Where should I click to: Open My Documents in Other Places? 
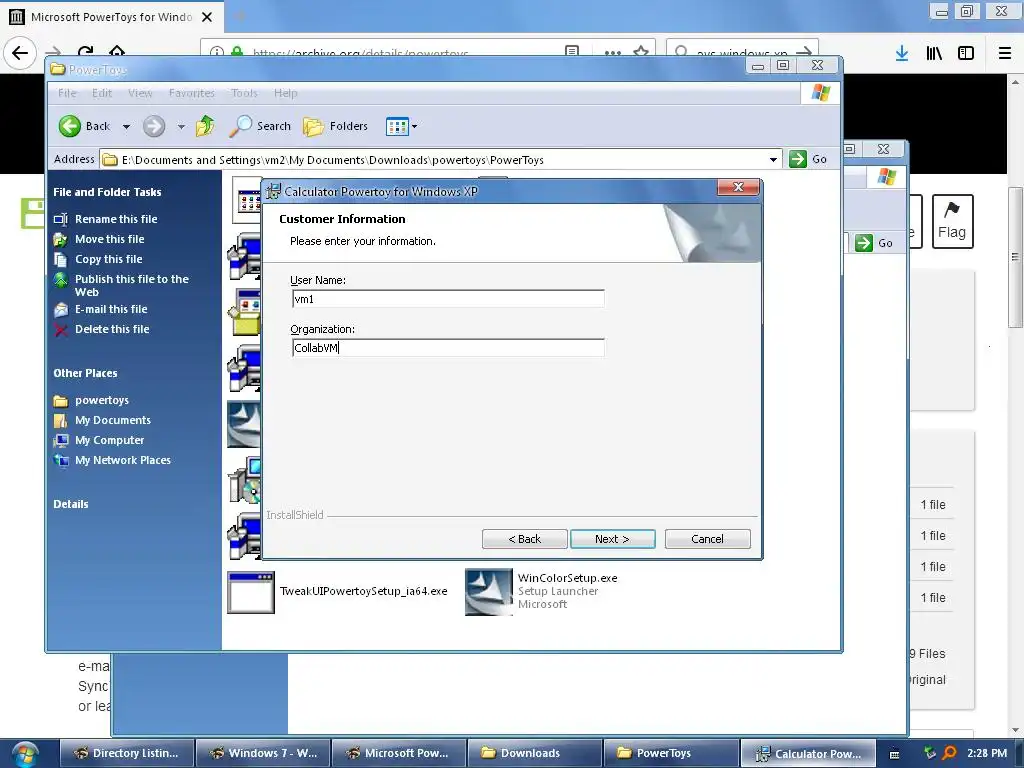[x=112, y=420]
